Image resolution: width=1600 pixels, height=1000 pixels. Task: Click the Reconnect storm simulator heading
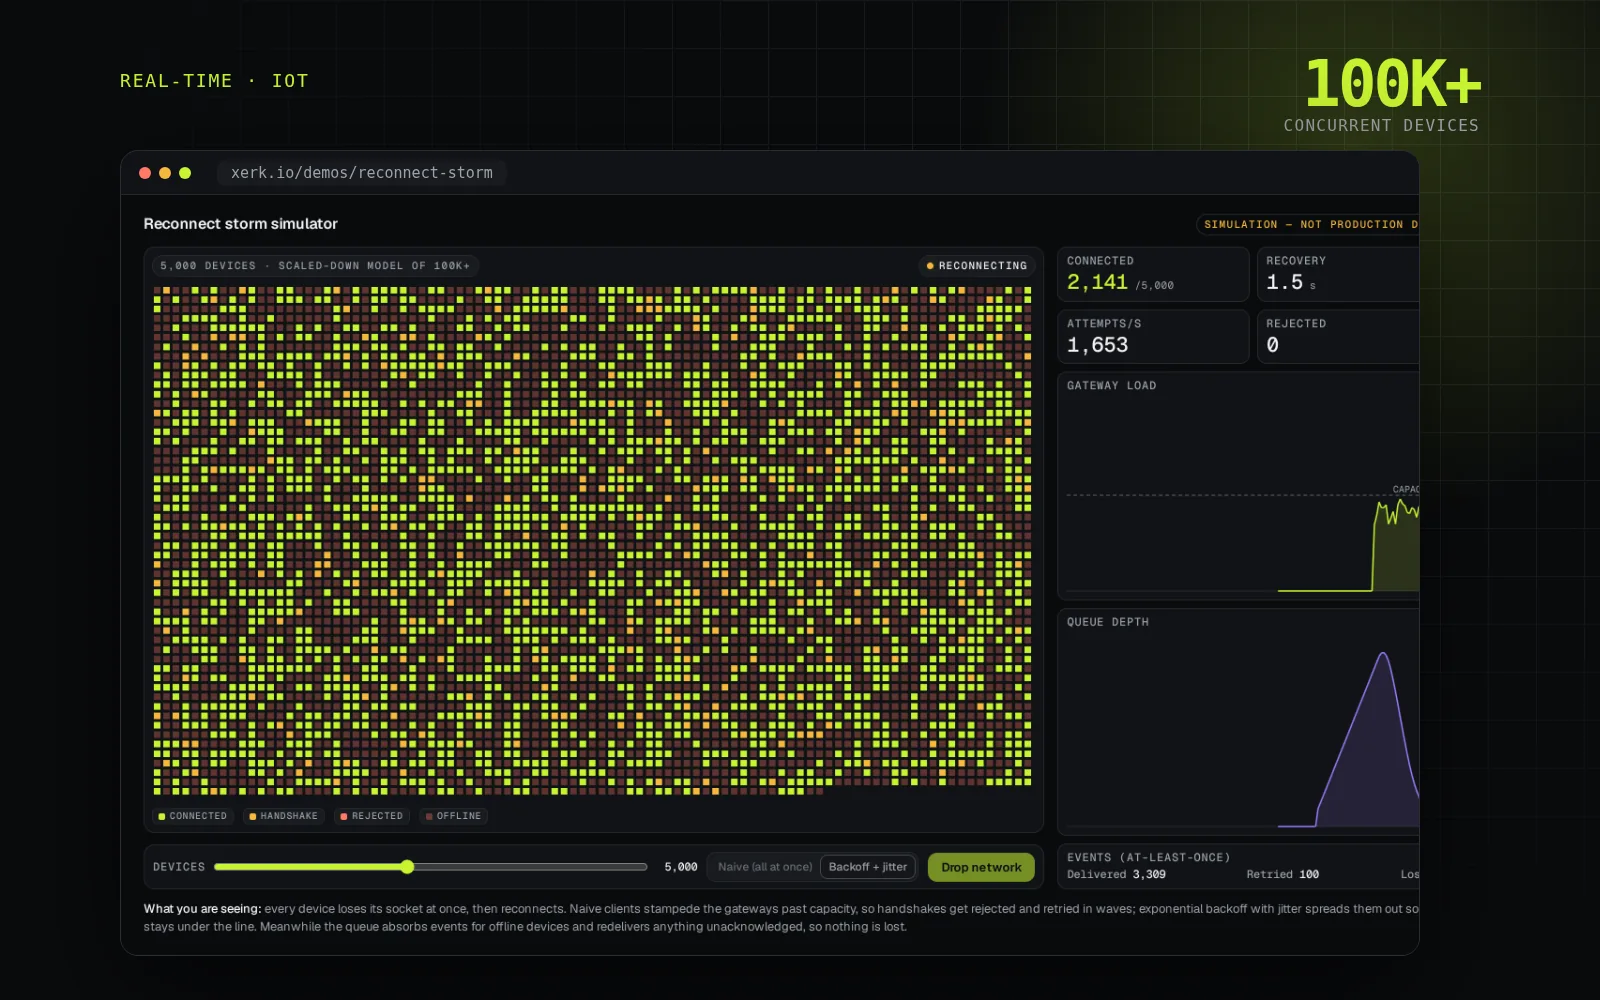(240, 224)
